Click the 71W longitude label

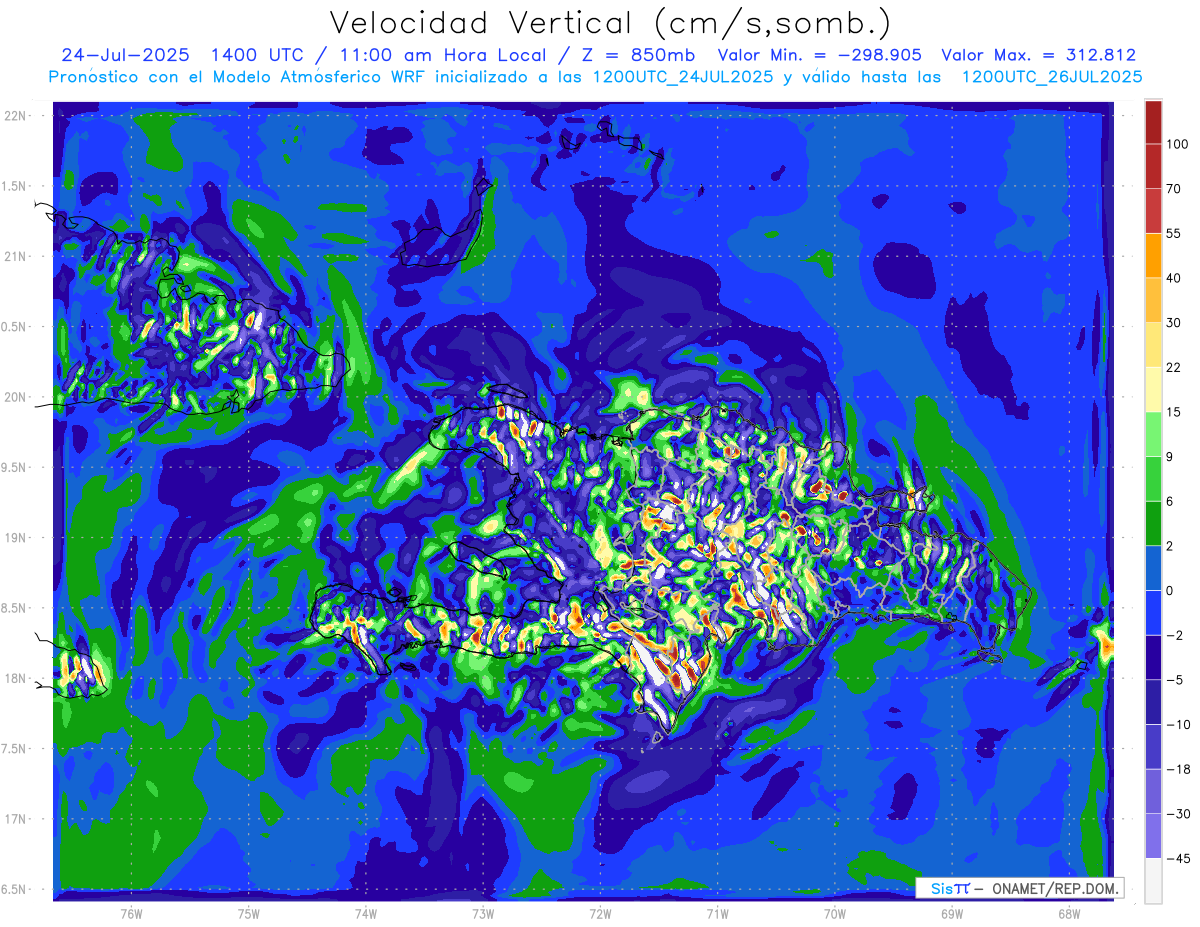point(717,914)
